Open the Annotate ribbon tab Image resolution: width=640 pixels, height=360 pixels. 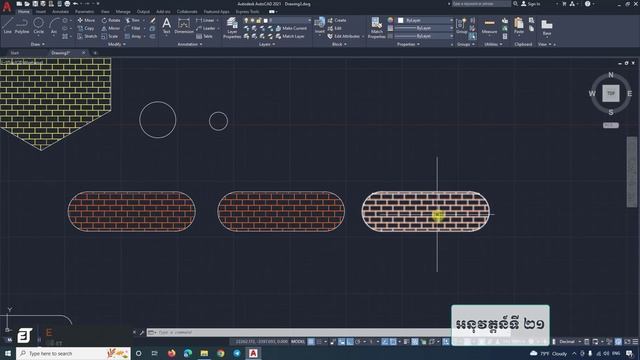[x=60, y=11]
